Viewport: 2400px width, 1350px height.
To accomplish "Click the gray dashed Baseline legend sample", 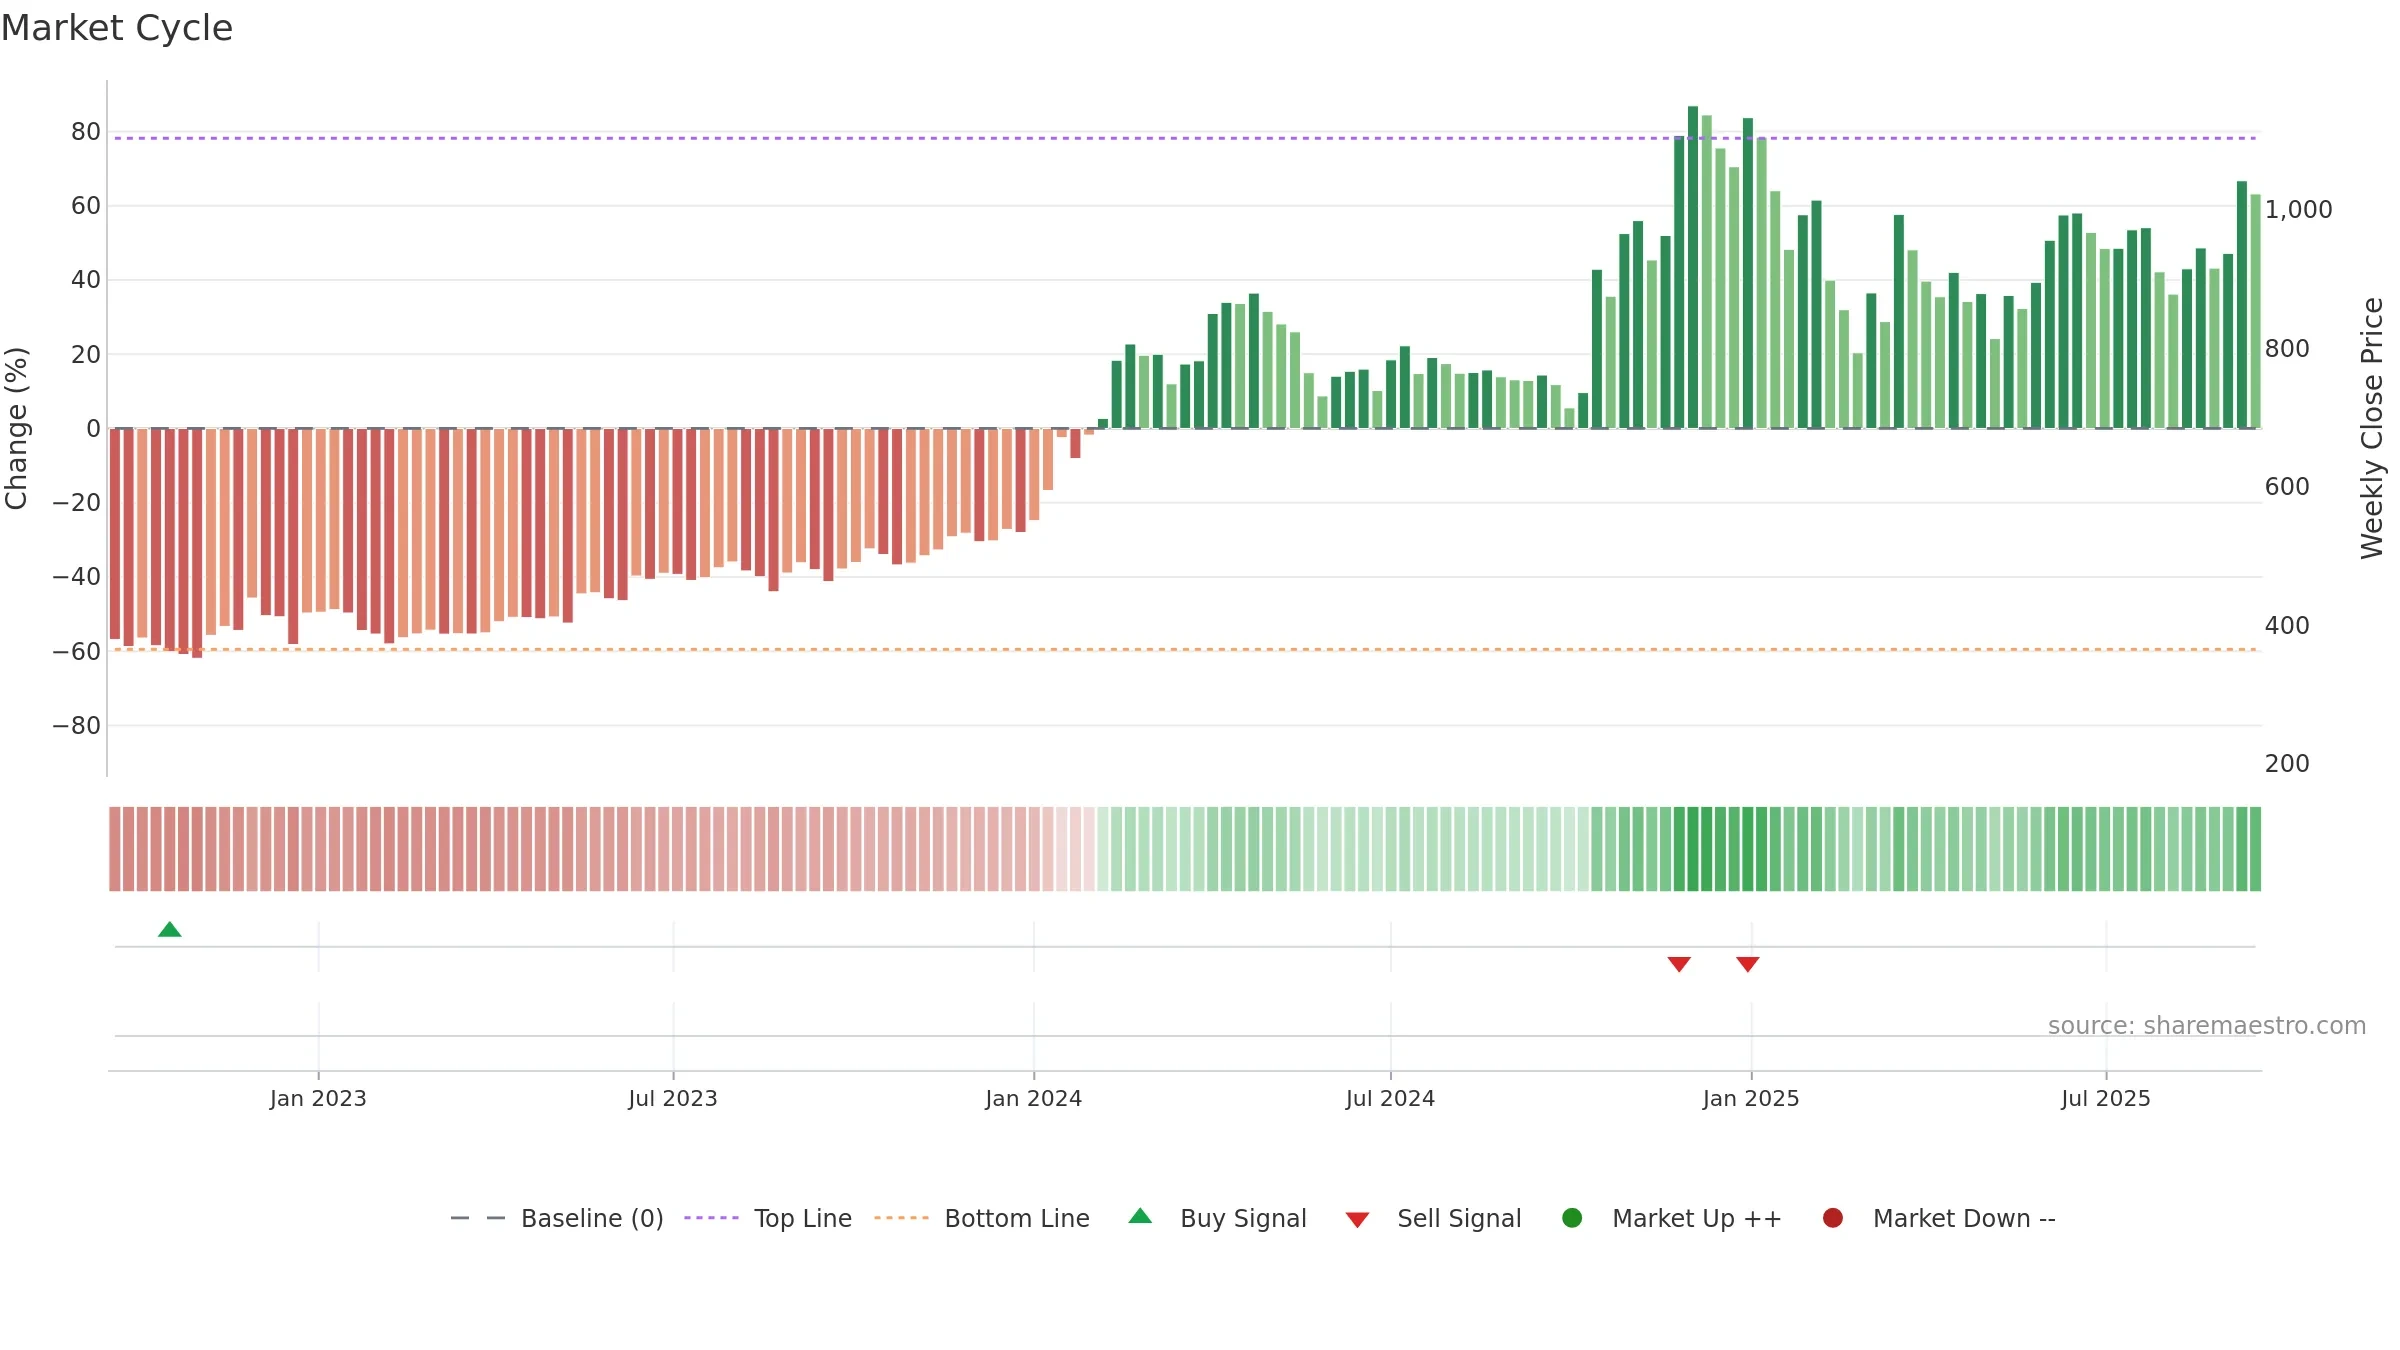I will tap(478, 1218).
